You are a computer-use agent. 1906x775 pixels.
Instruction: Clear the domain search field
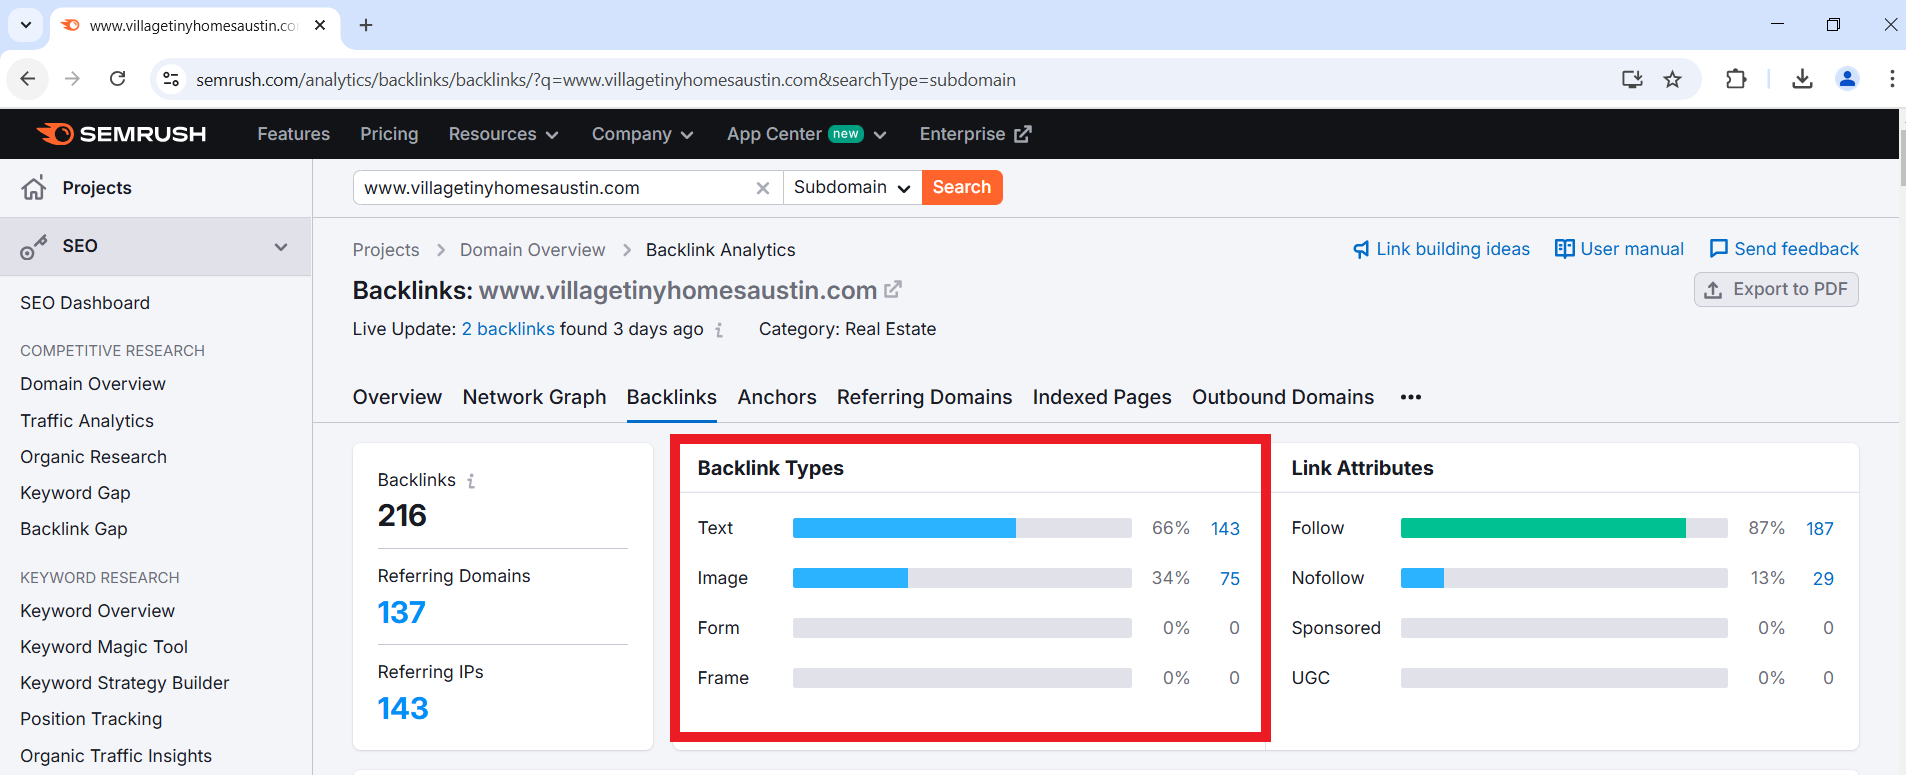pos(763,188)
